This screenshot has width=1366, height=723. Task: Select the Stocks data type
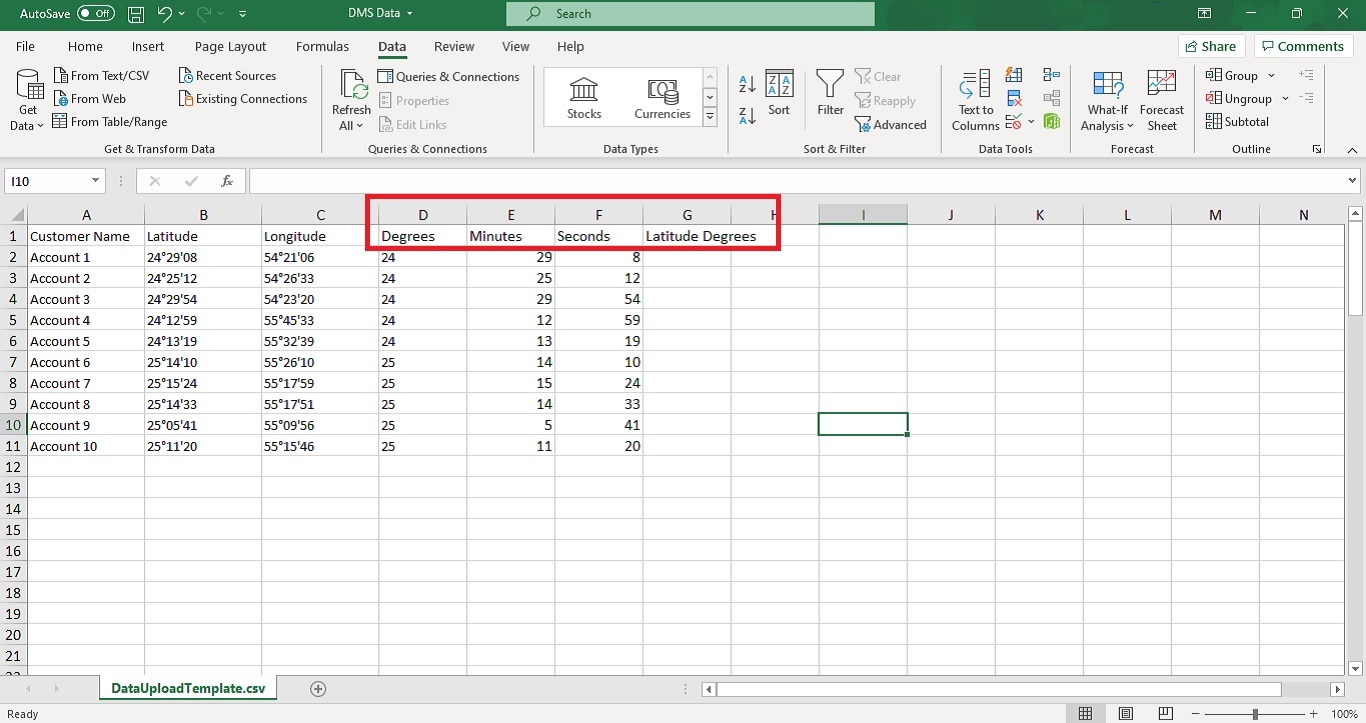(x=583, y=97)
